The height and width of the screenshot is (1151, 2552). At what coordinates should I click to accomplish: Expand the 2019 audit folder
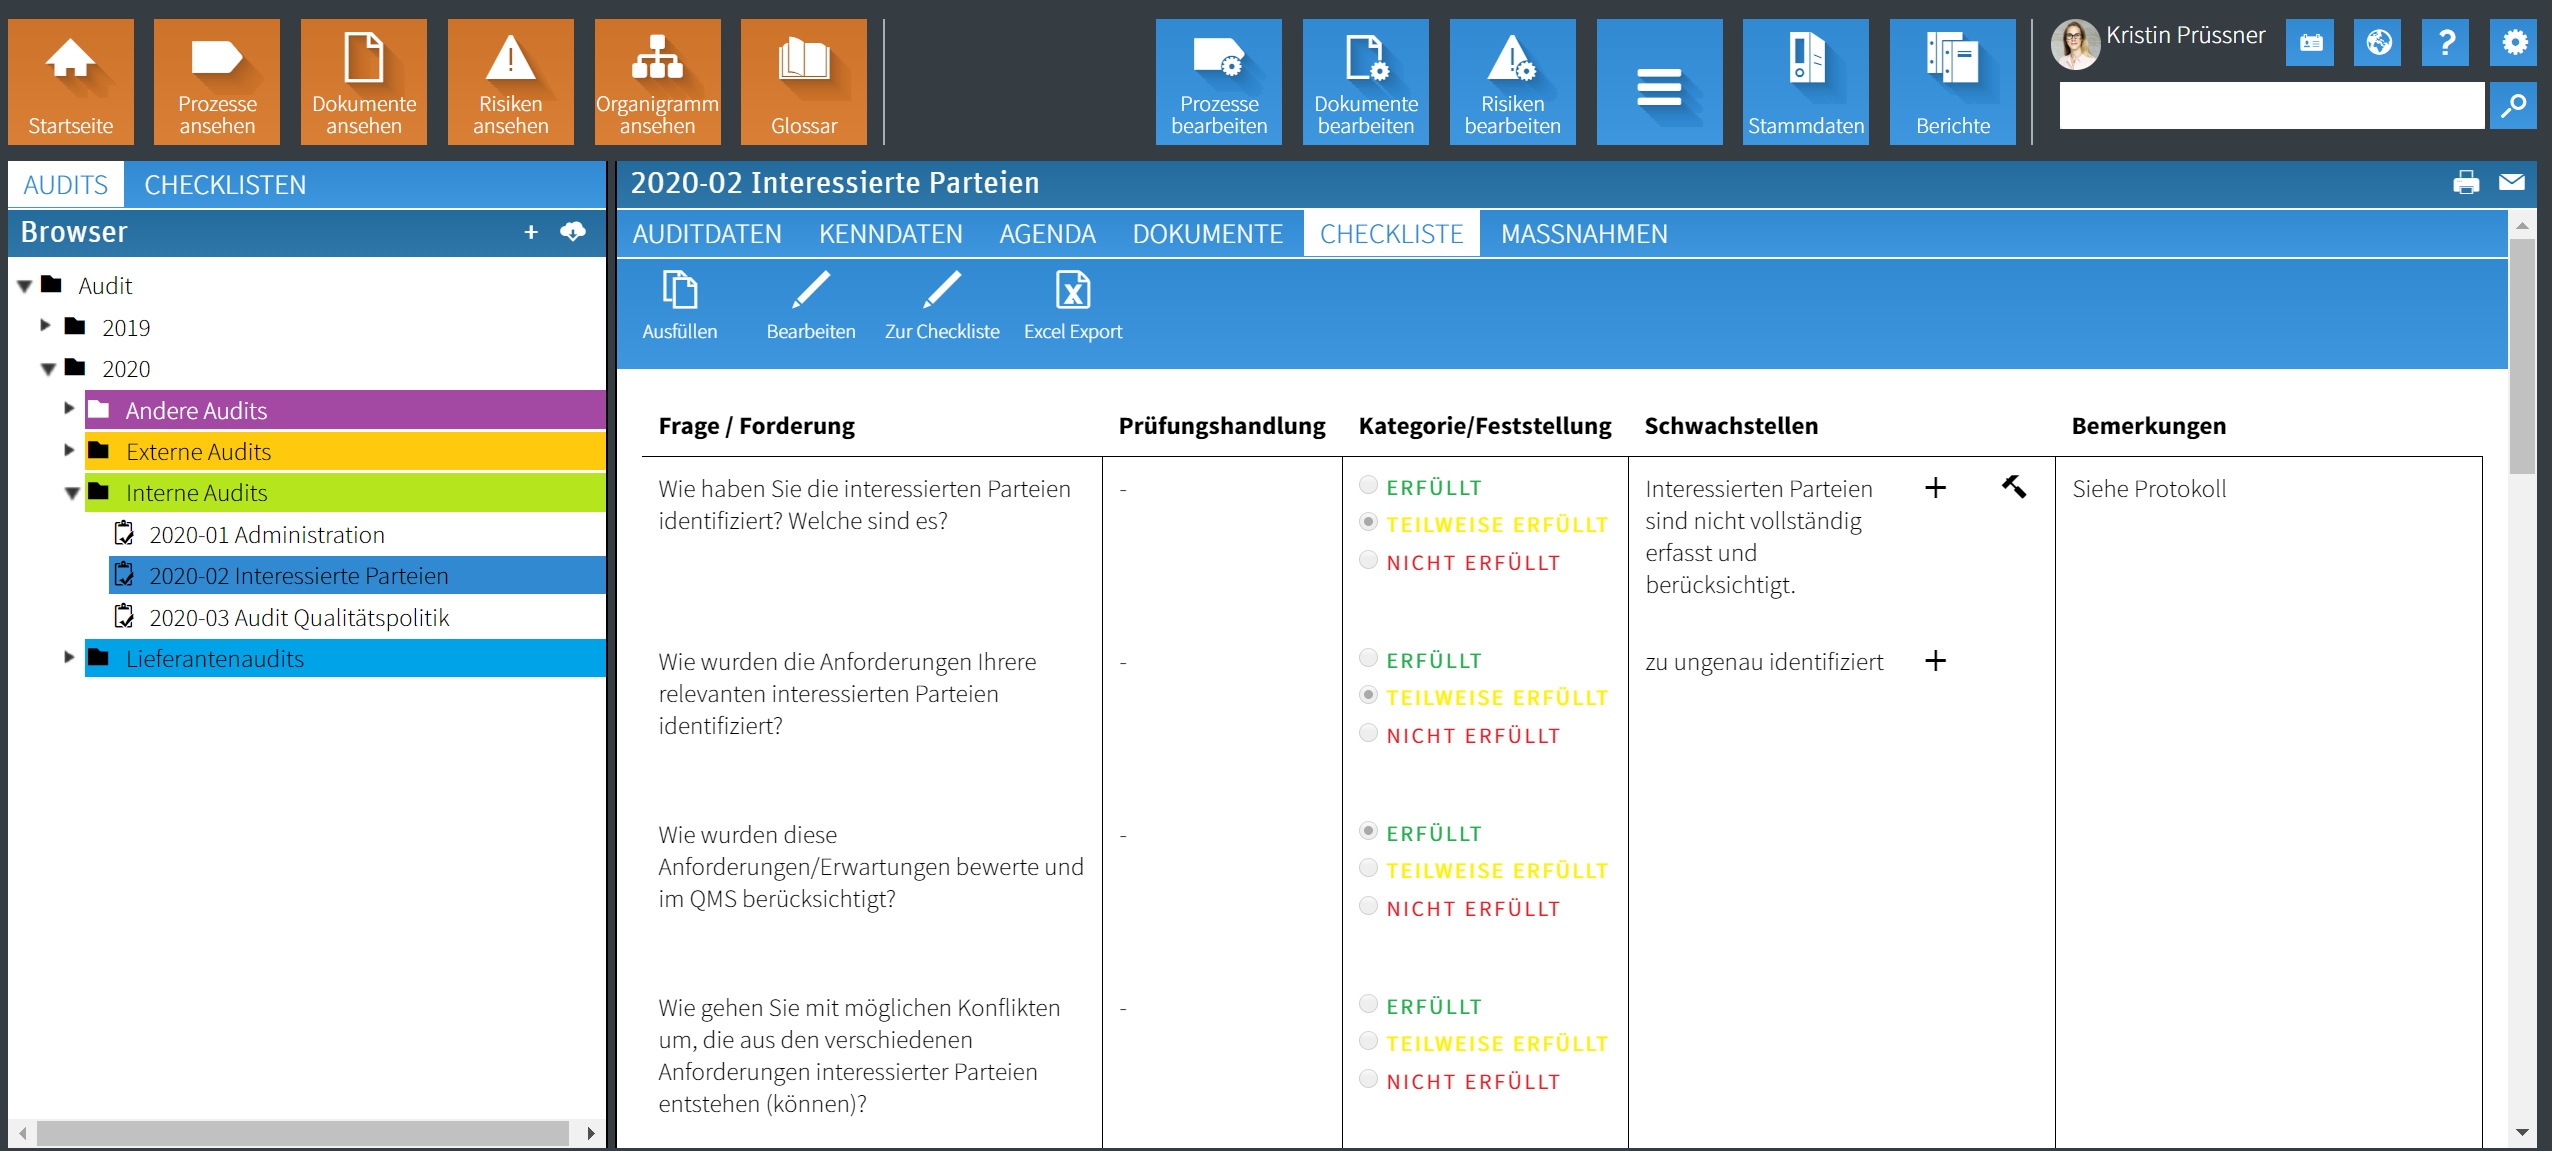pyautogui.click(x=45, y=327)
